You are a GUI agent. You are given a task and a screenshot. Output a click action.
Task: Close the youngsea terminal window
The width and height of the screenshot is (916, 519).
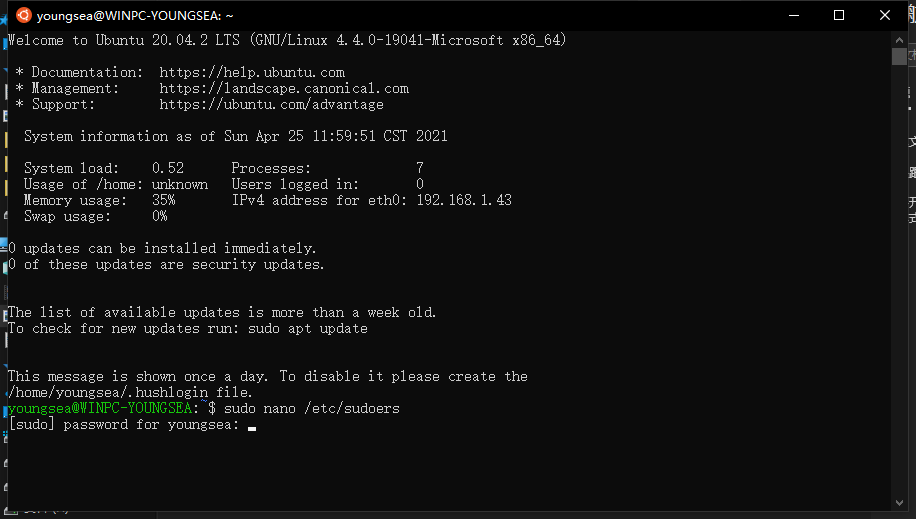point(884,15)
